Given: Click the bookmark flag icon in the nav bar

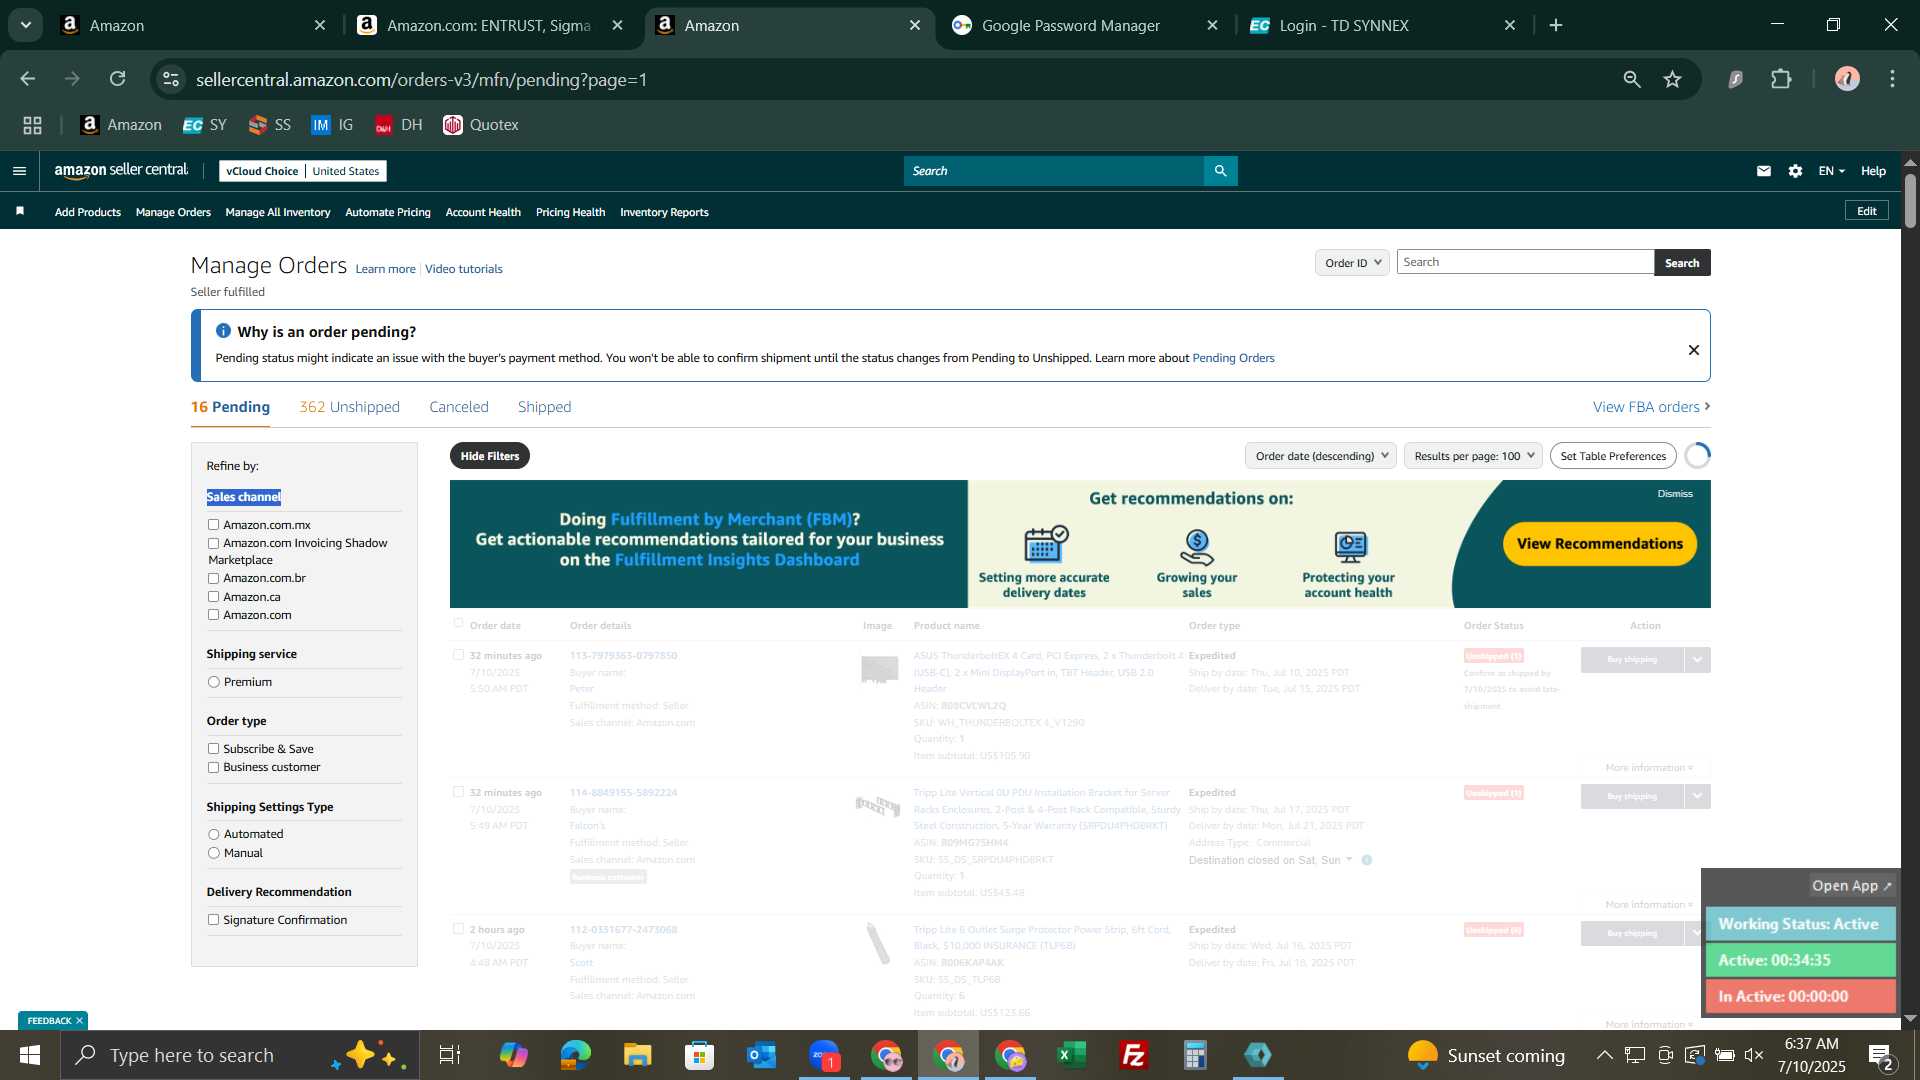Looking at the screenshot, I should (20, 211).
